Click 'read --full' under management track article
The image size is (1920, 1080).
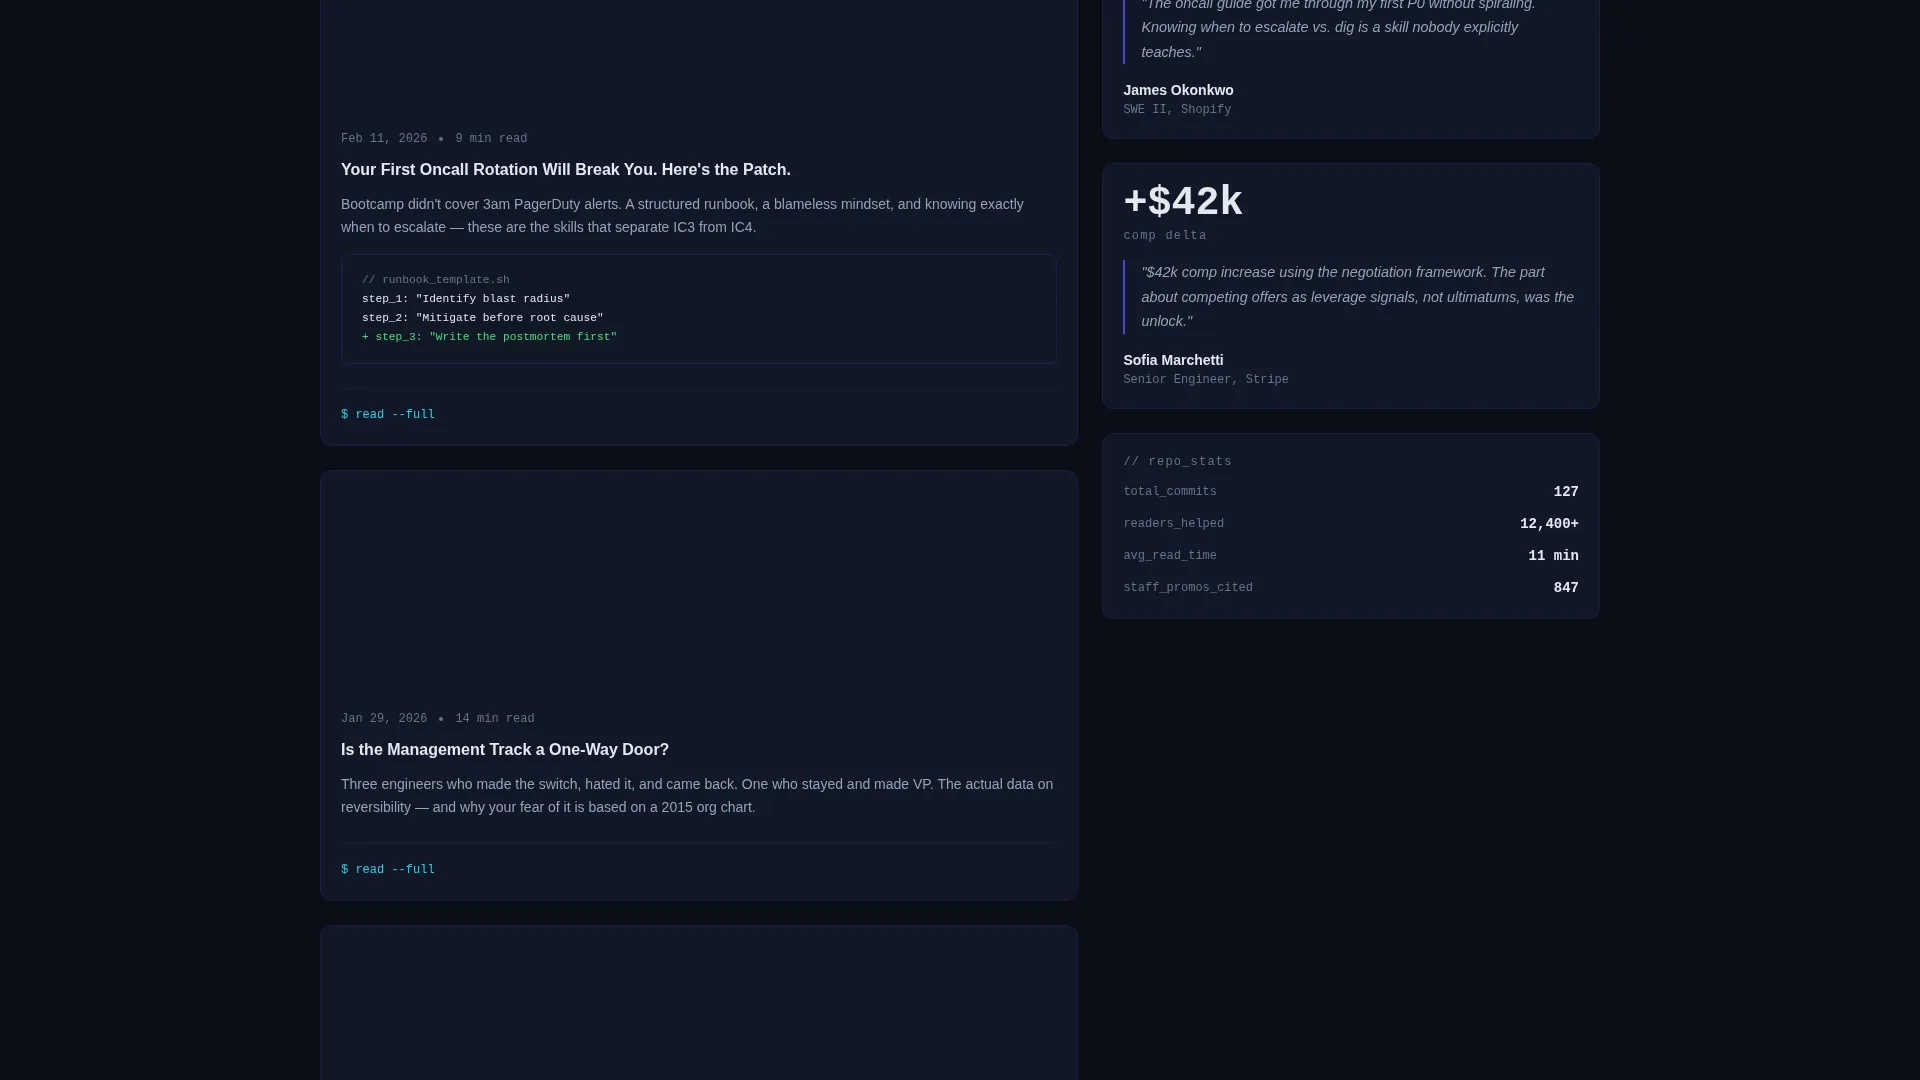[388, 870]
